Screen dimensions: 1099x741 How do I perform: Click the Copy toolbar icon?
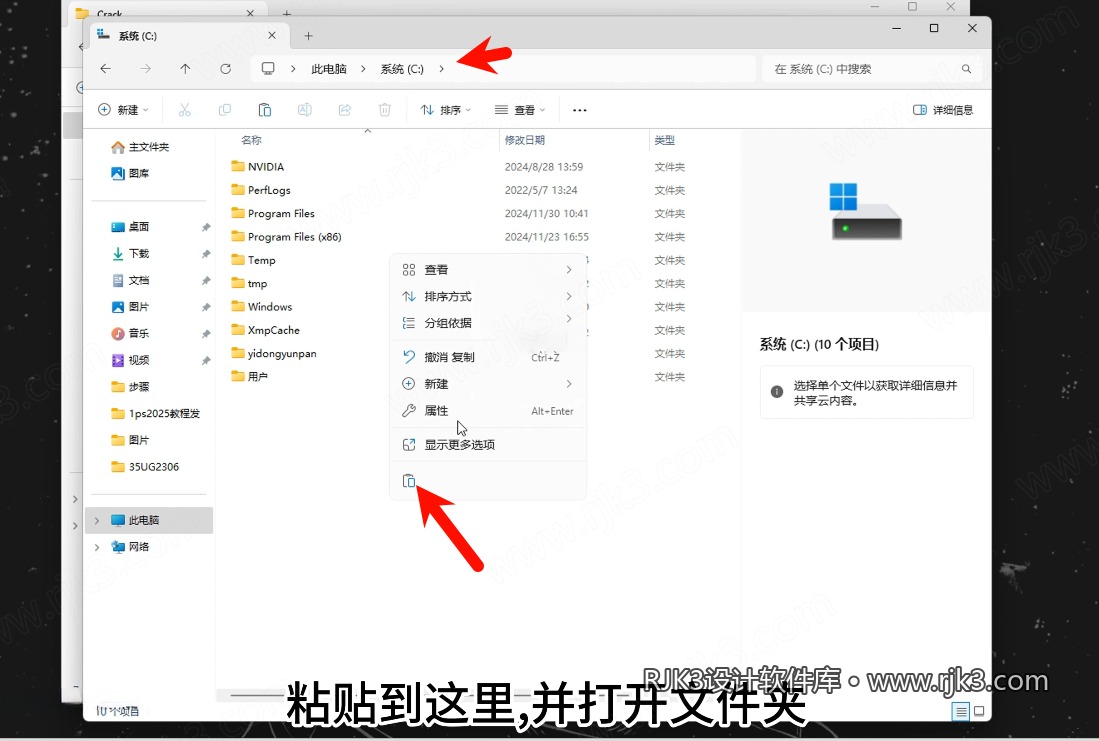(224, 110)
